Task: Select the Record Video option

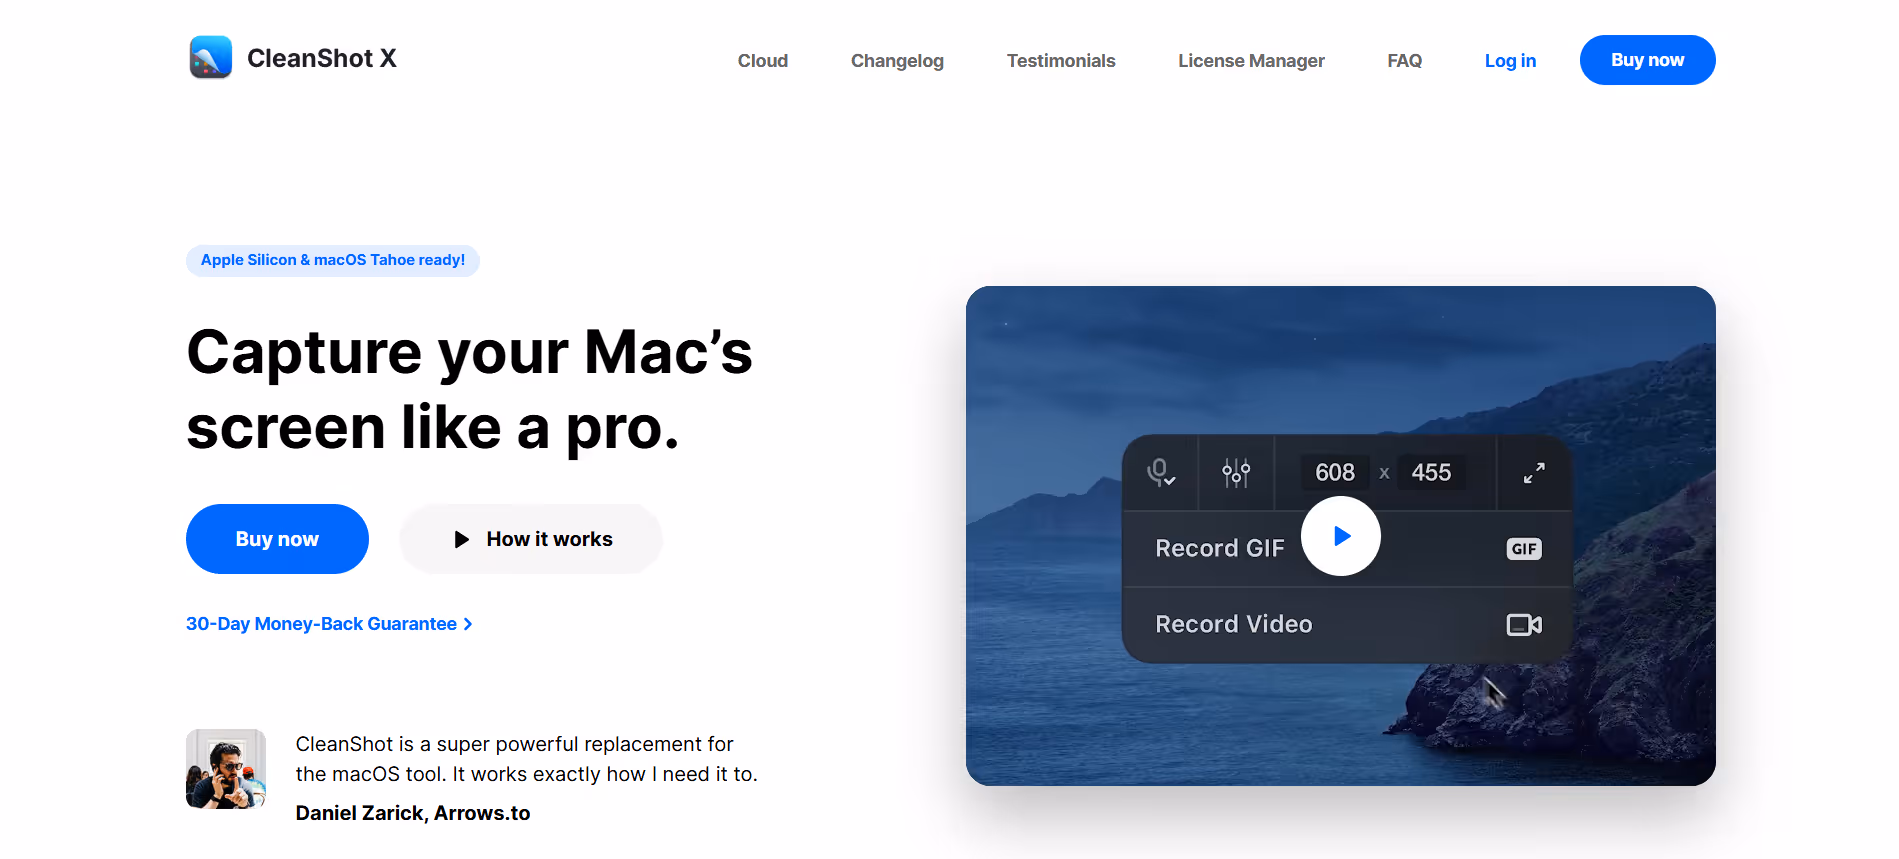Action: coord(1348,625)
